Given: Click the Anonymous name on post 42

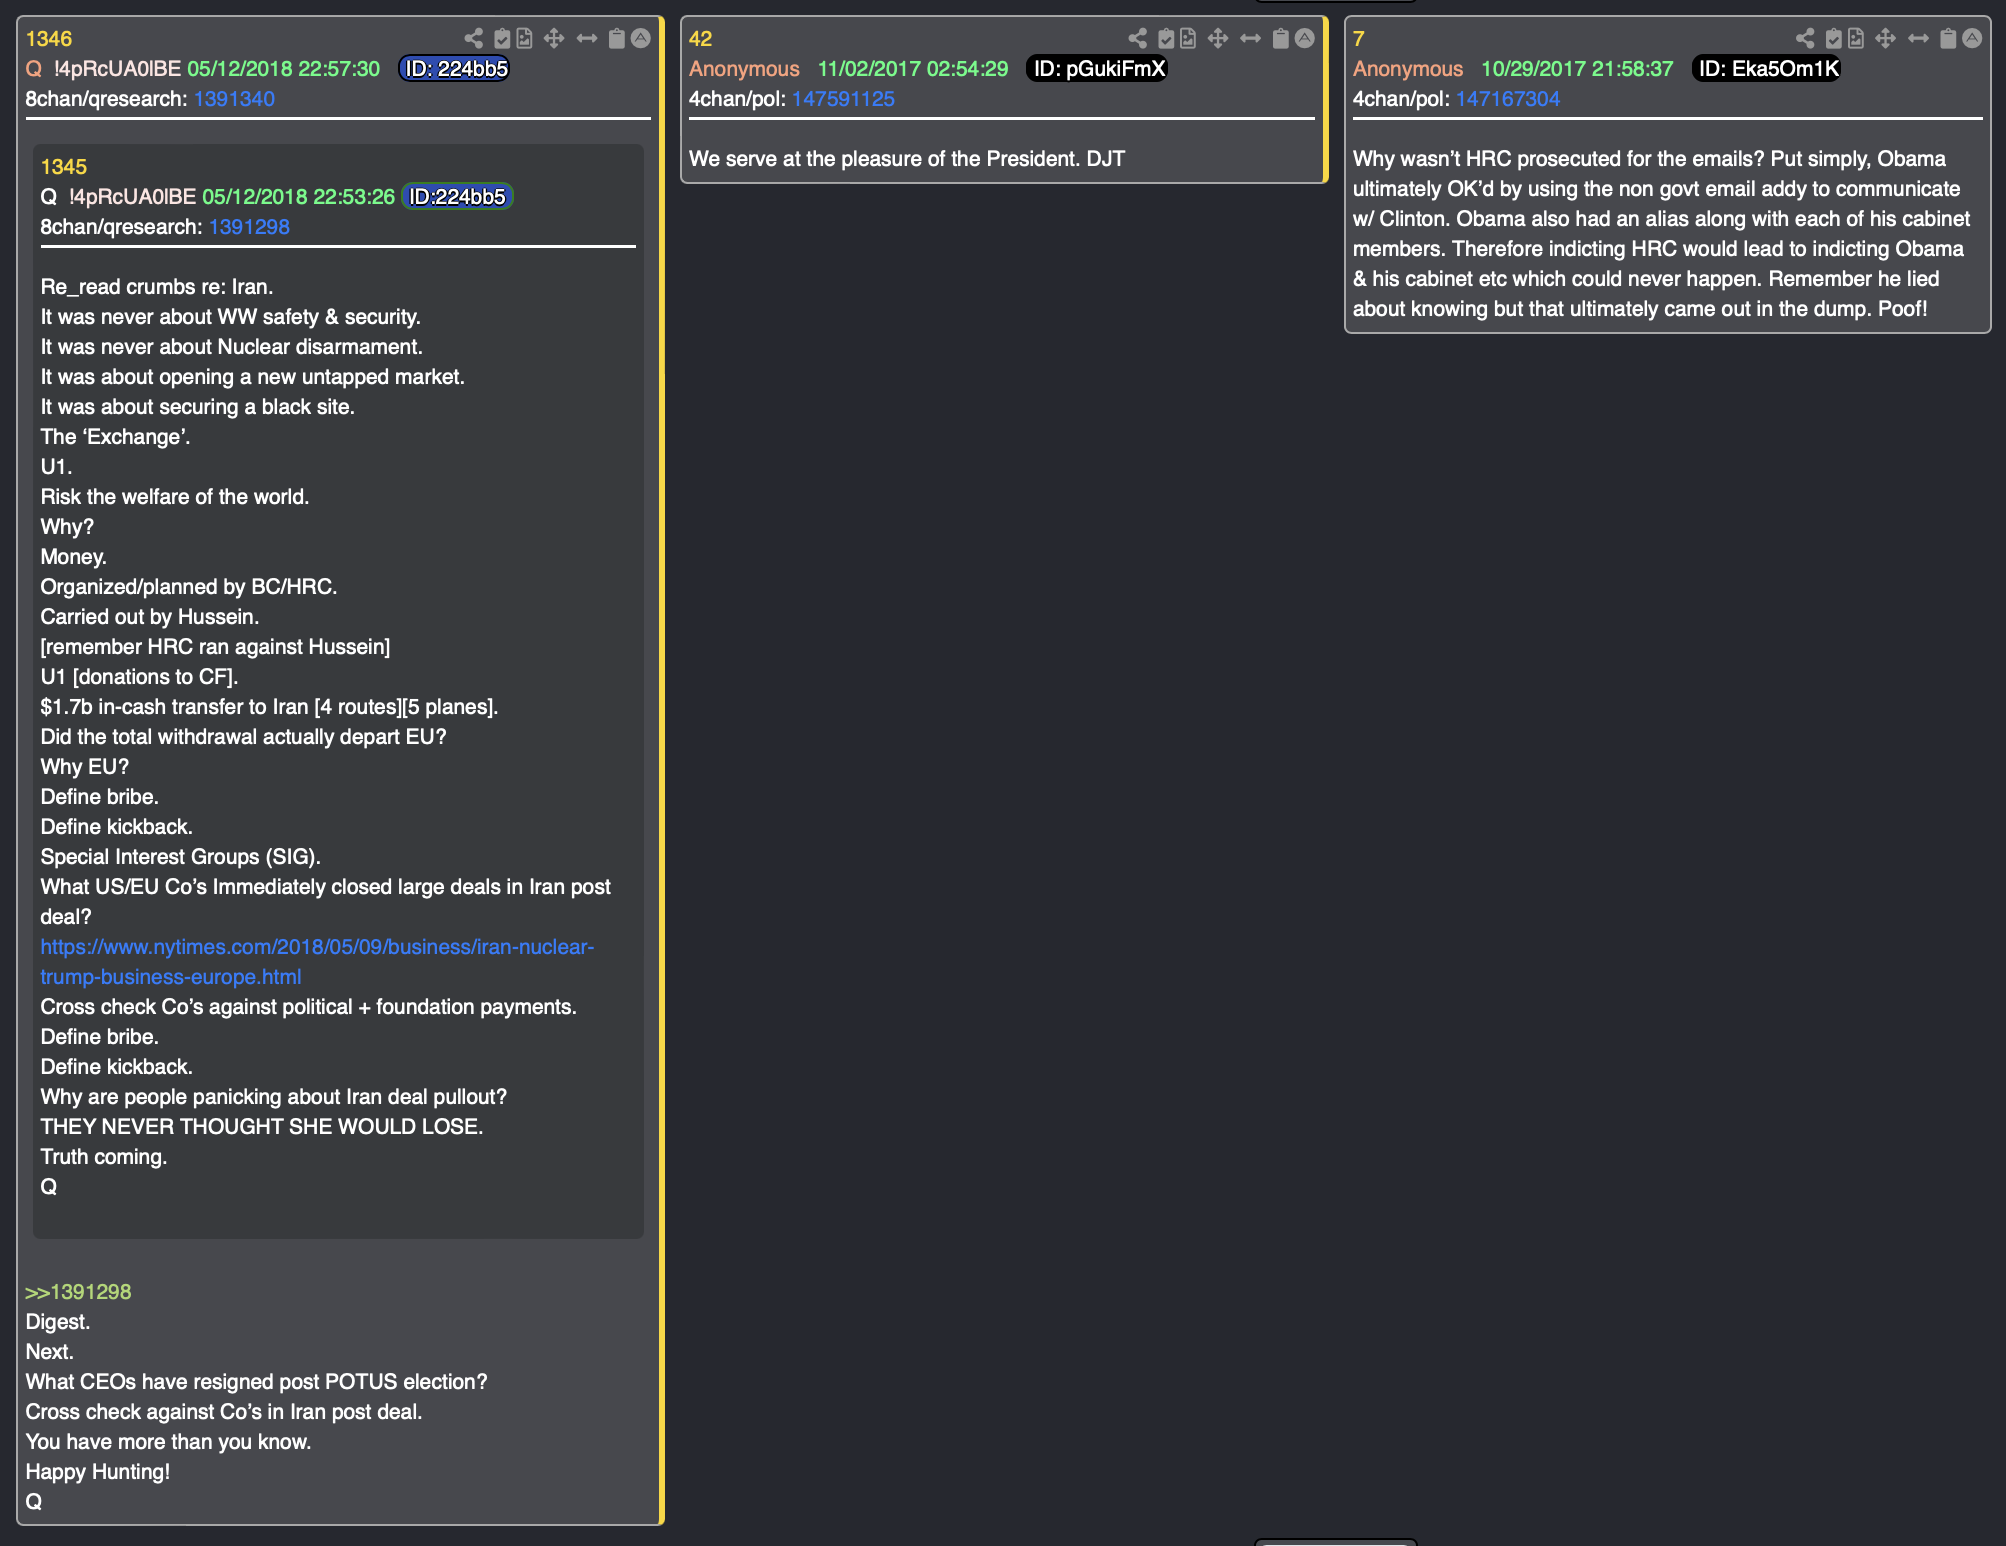Looking at the screenshot, I should 744,69.
